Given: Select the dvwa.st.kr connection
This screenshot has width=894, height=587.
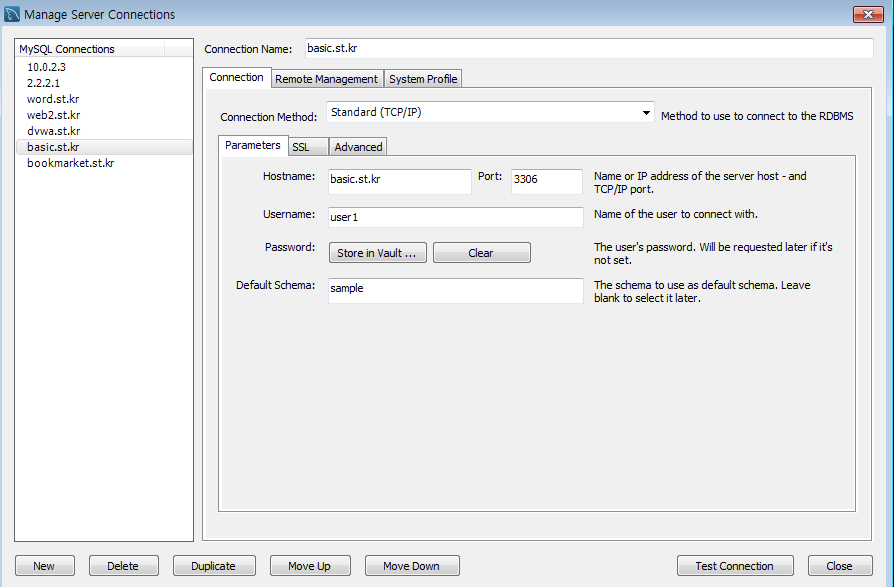Looking at the screenshot, I should [104, 131].
